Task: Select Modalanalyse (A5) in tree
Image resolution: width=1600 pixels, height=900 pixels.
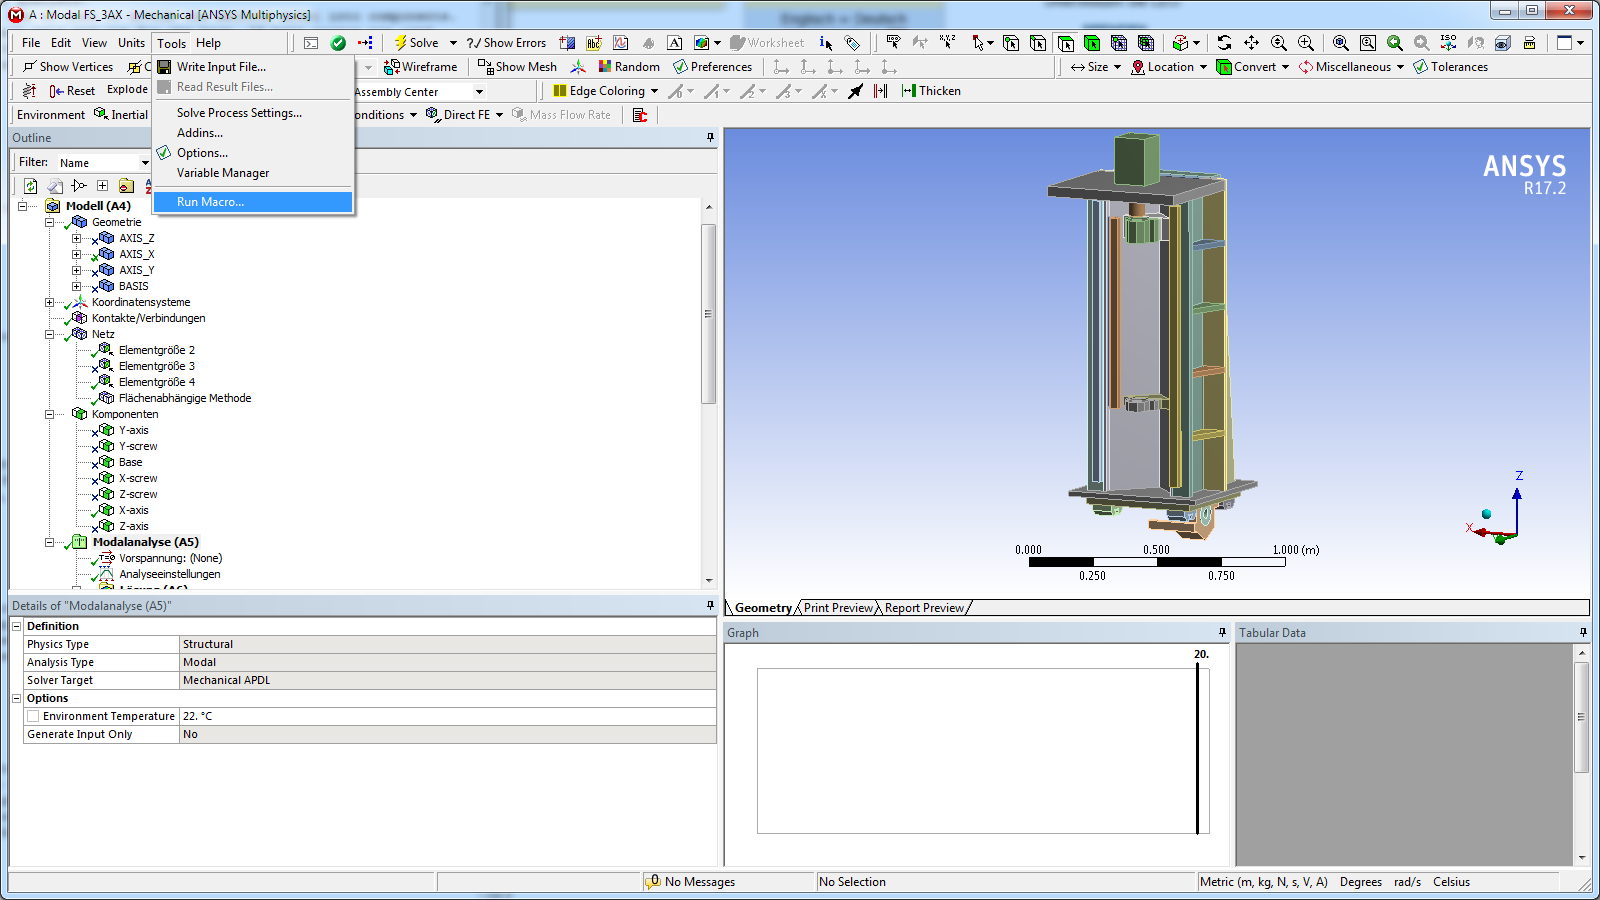Action: coord(145,542)
